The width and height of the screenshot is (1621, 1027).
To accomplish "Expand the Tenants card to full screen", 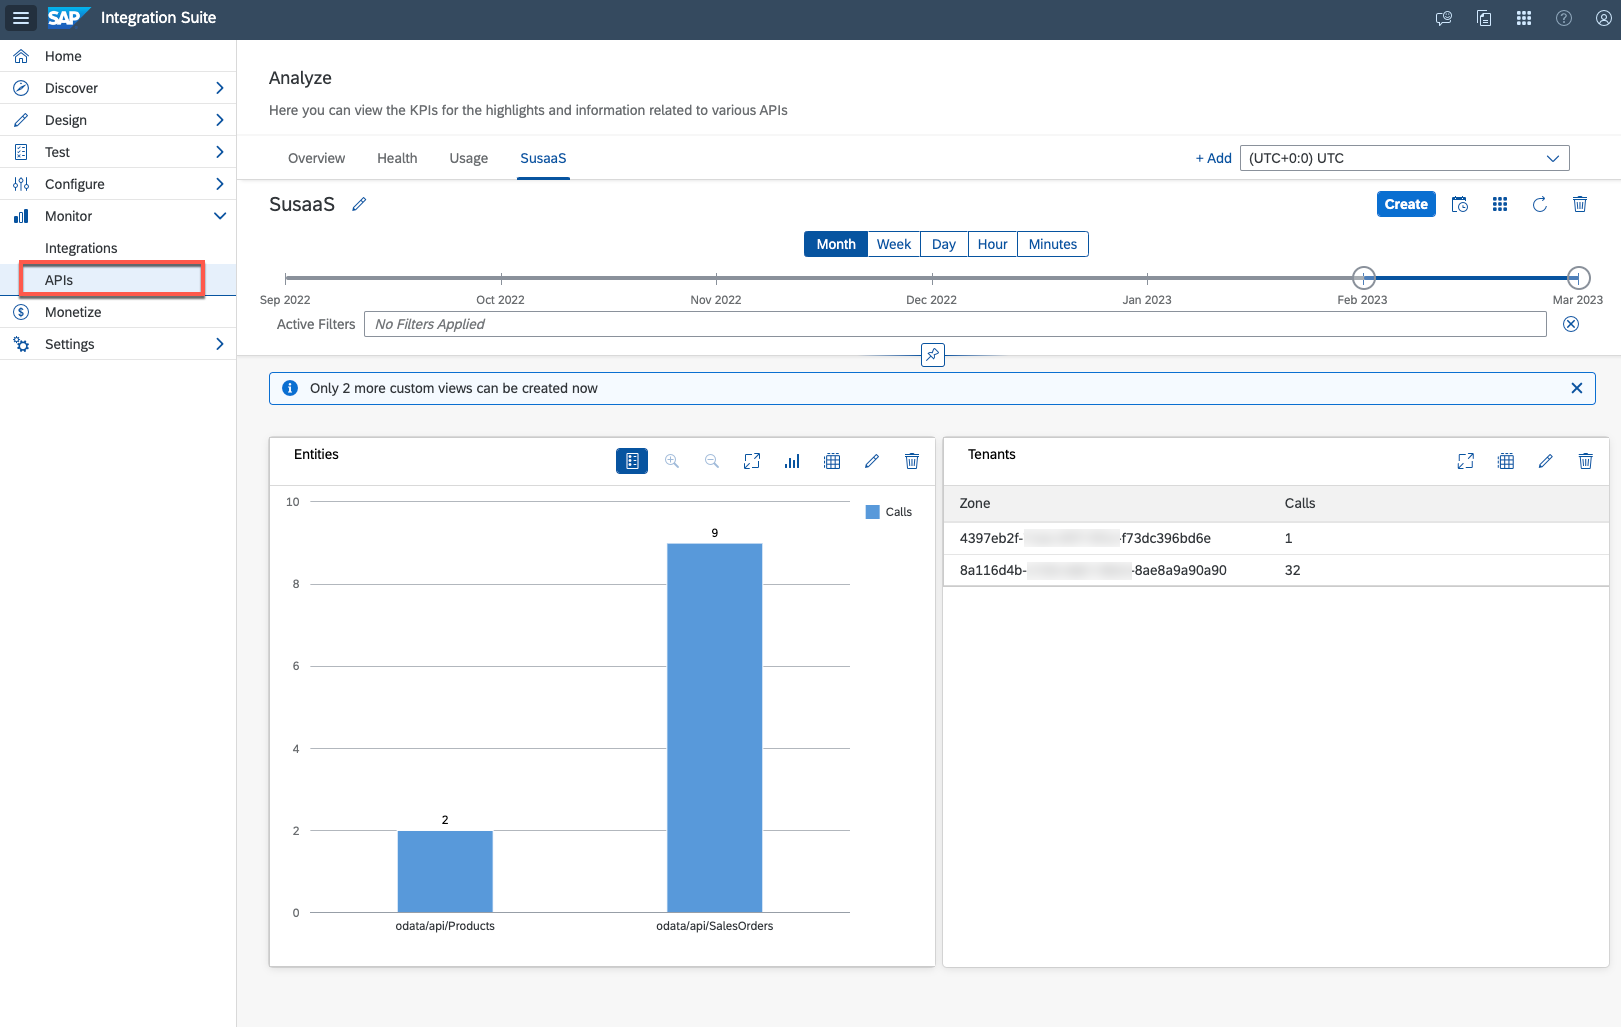I will tap(1466, 461).
